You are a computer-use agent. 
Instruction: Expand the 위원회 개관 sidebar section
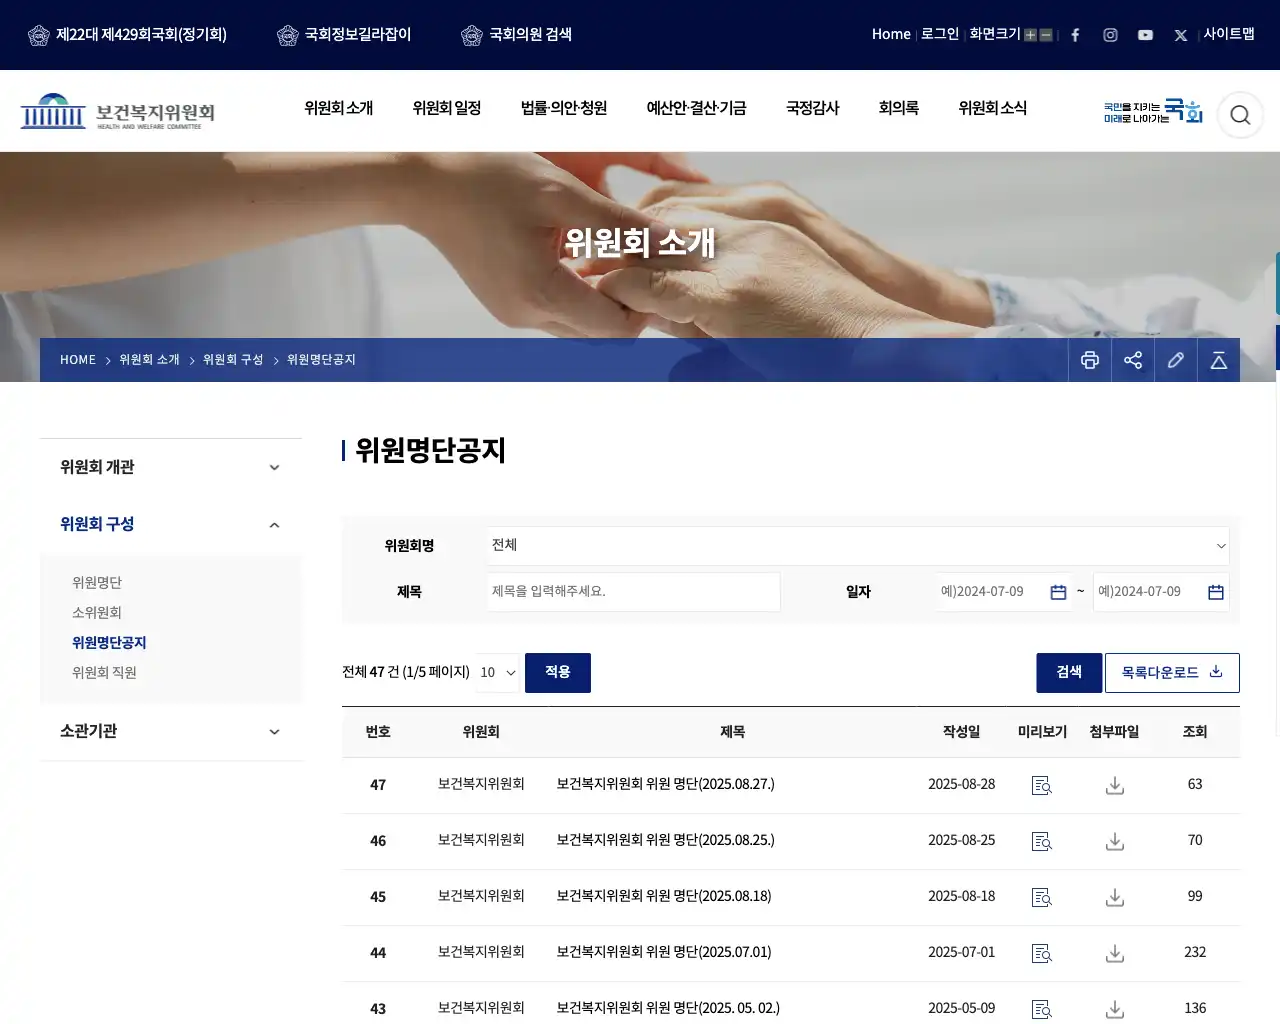pos(171,467)
